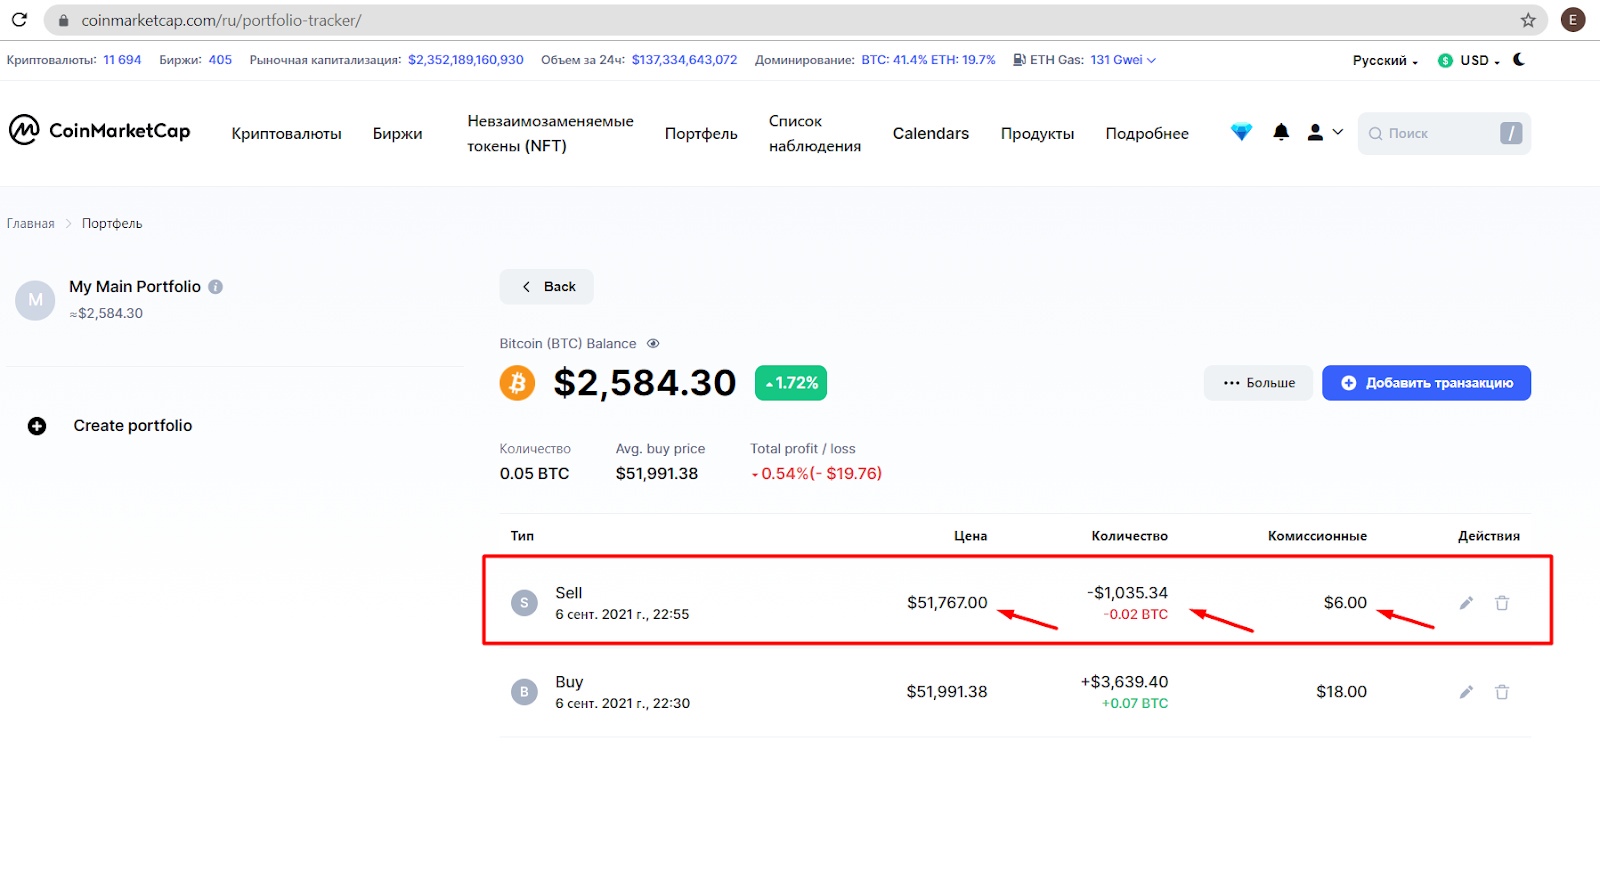The image size is (1600, 871).
Task: Delete the Buy transaction with trash icon
Action: click(1502, 692)
